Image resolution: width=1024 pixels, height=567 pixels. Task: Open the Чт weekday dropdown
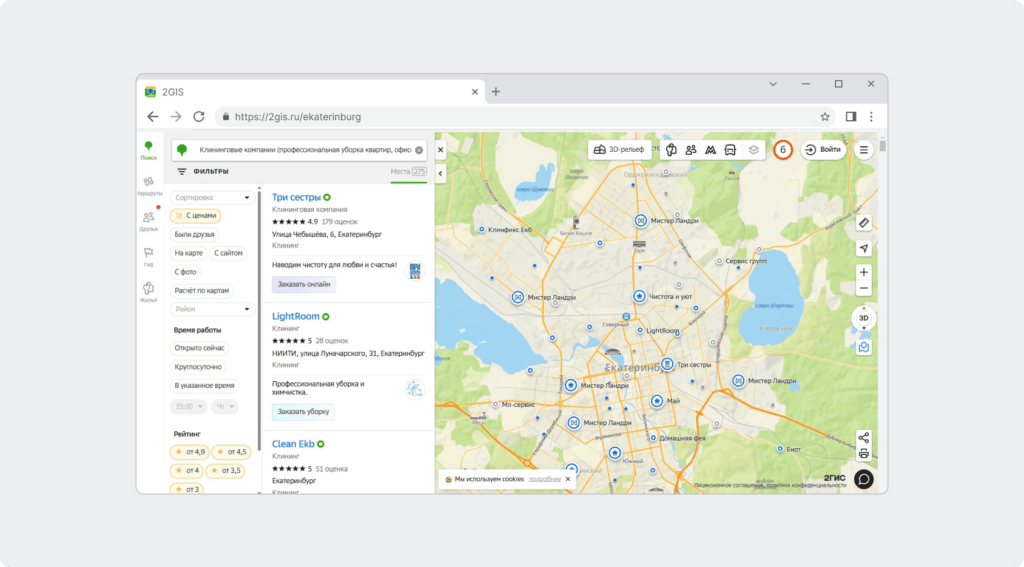pyautogui.click(x=225, y=406)
